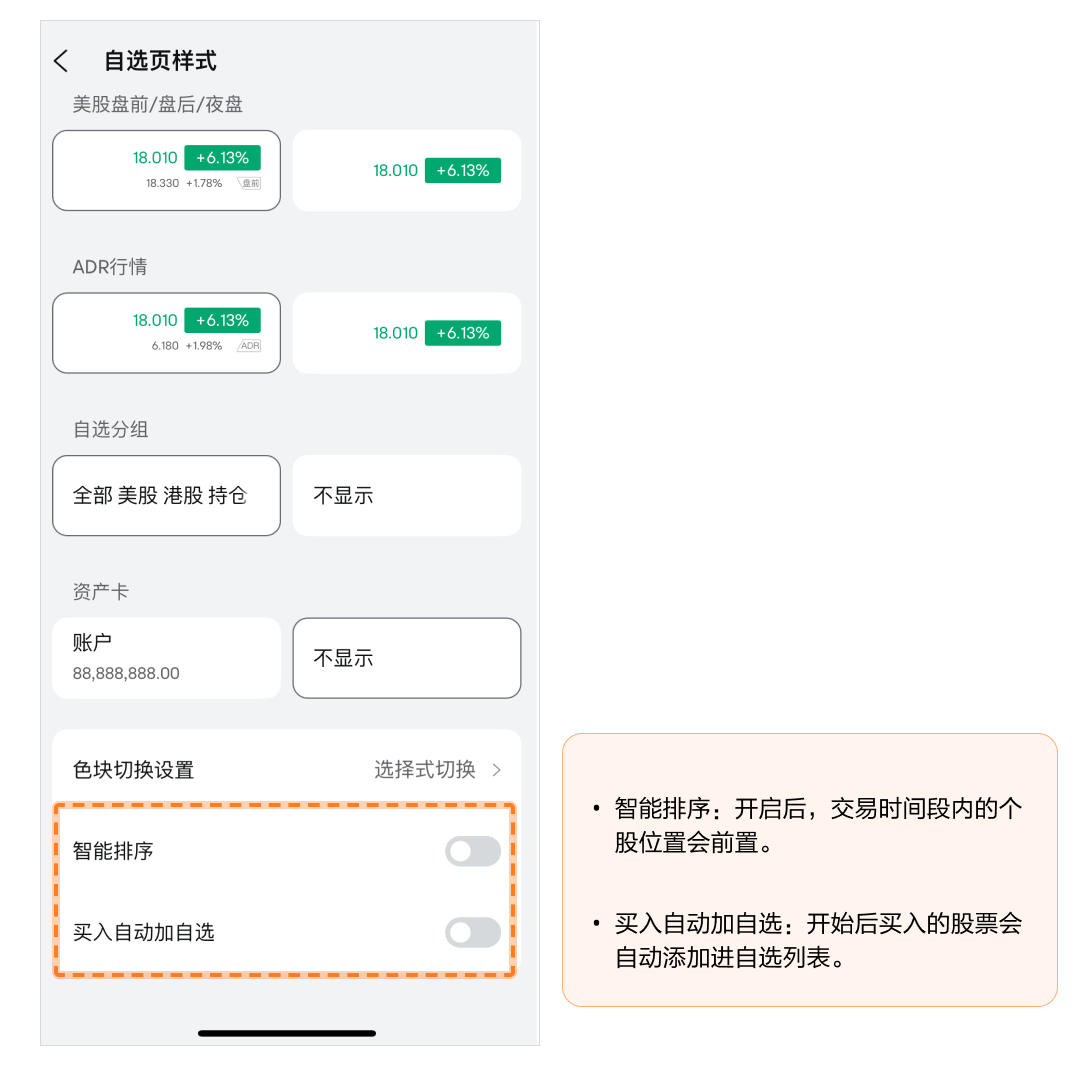Image resolution: width=1080 pixels, height=1066 pixels.
Task: Select 美股盘前 style without the pre-market line
Action: [x=406, y=170]
